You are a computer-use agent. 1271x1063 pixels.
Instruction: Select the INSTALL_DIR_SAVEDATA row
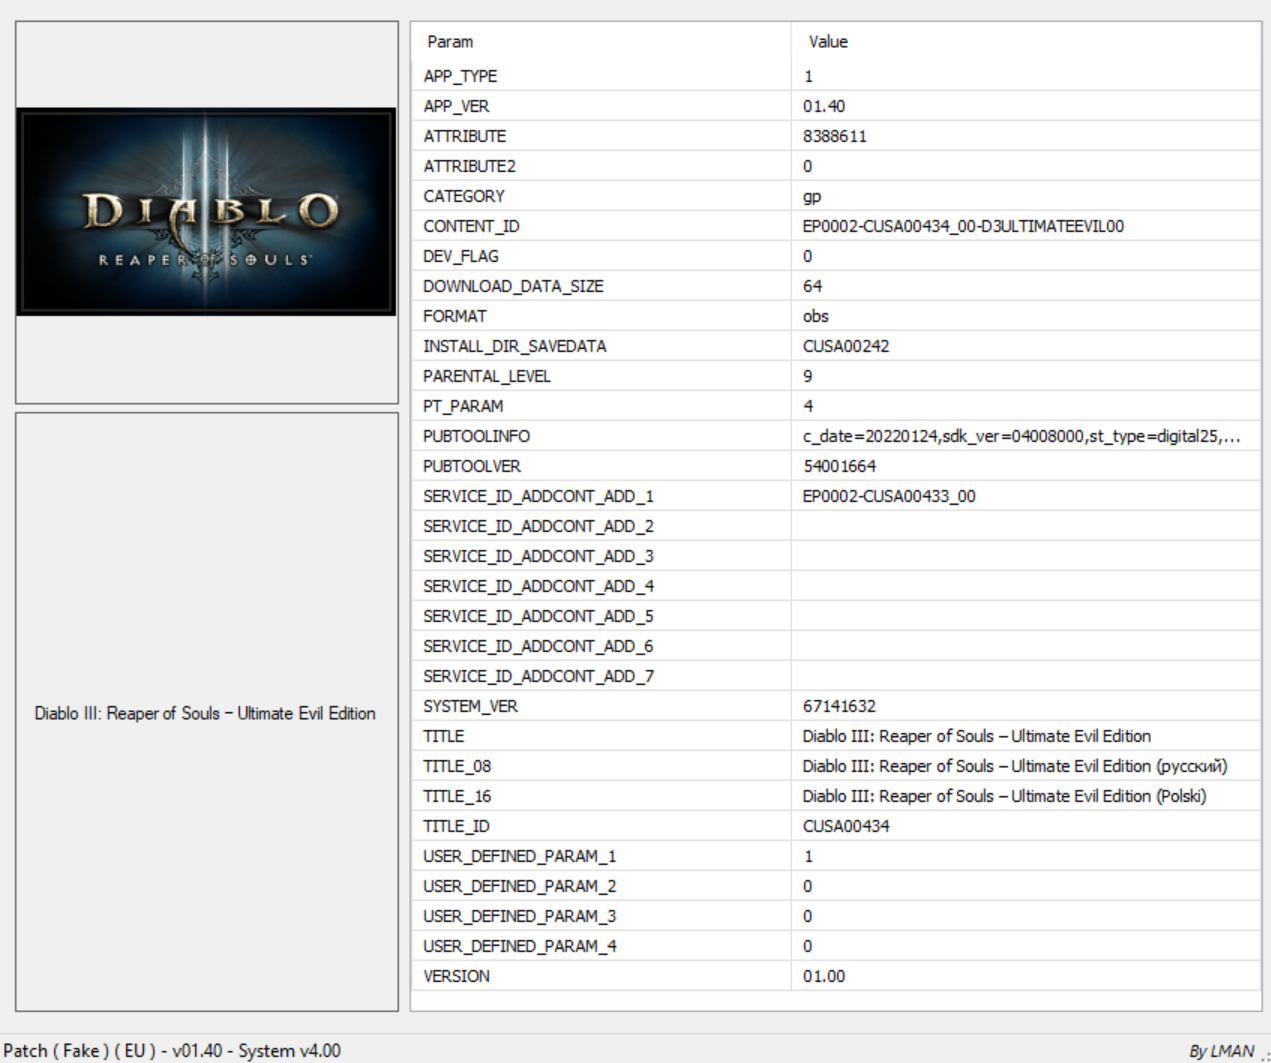point(514,346)
